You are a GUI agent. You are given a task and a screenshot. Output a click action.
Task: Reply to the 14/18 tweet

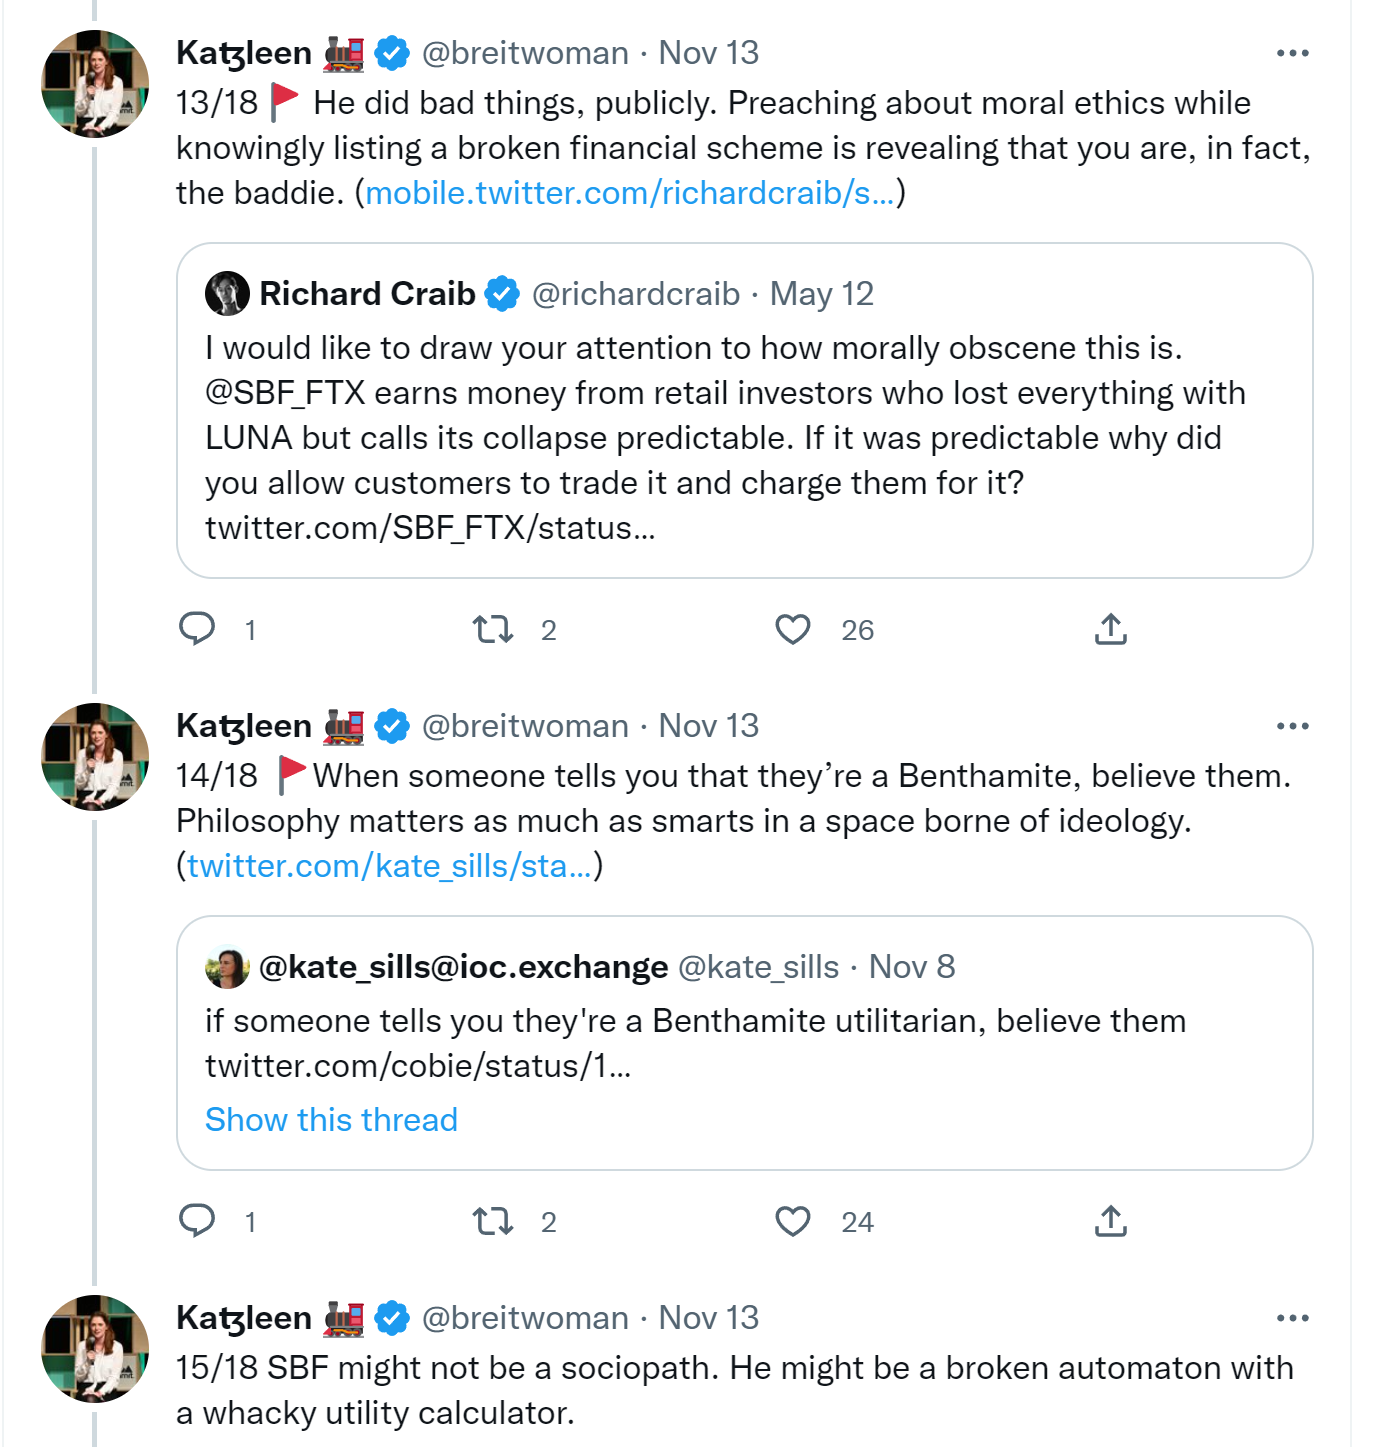click(x=197, y=1221)
